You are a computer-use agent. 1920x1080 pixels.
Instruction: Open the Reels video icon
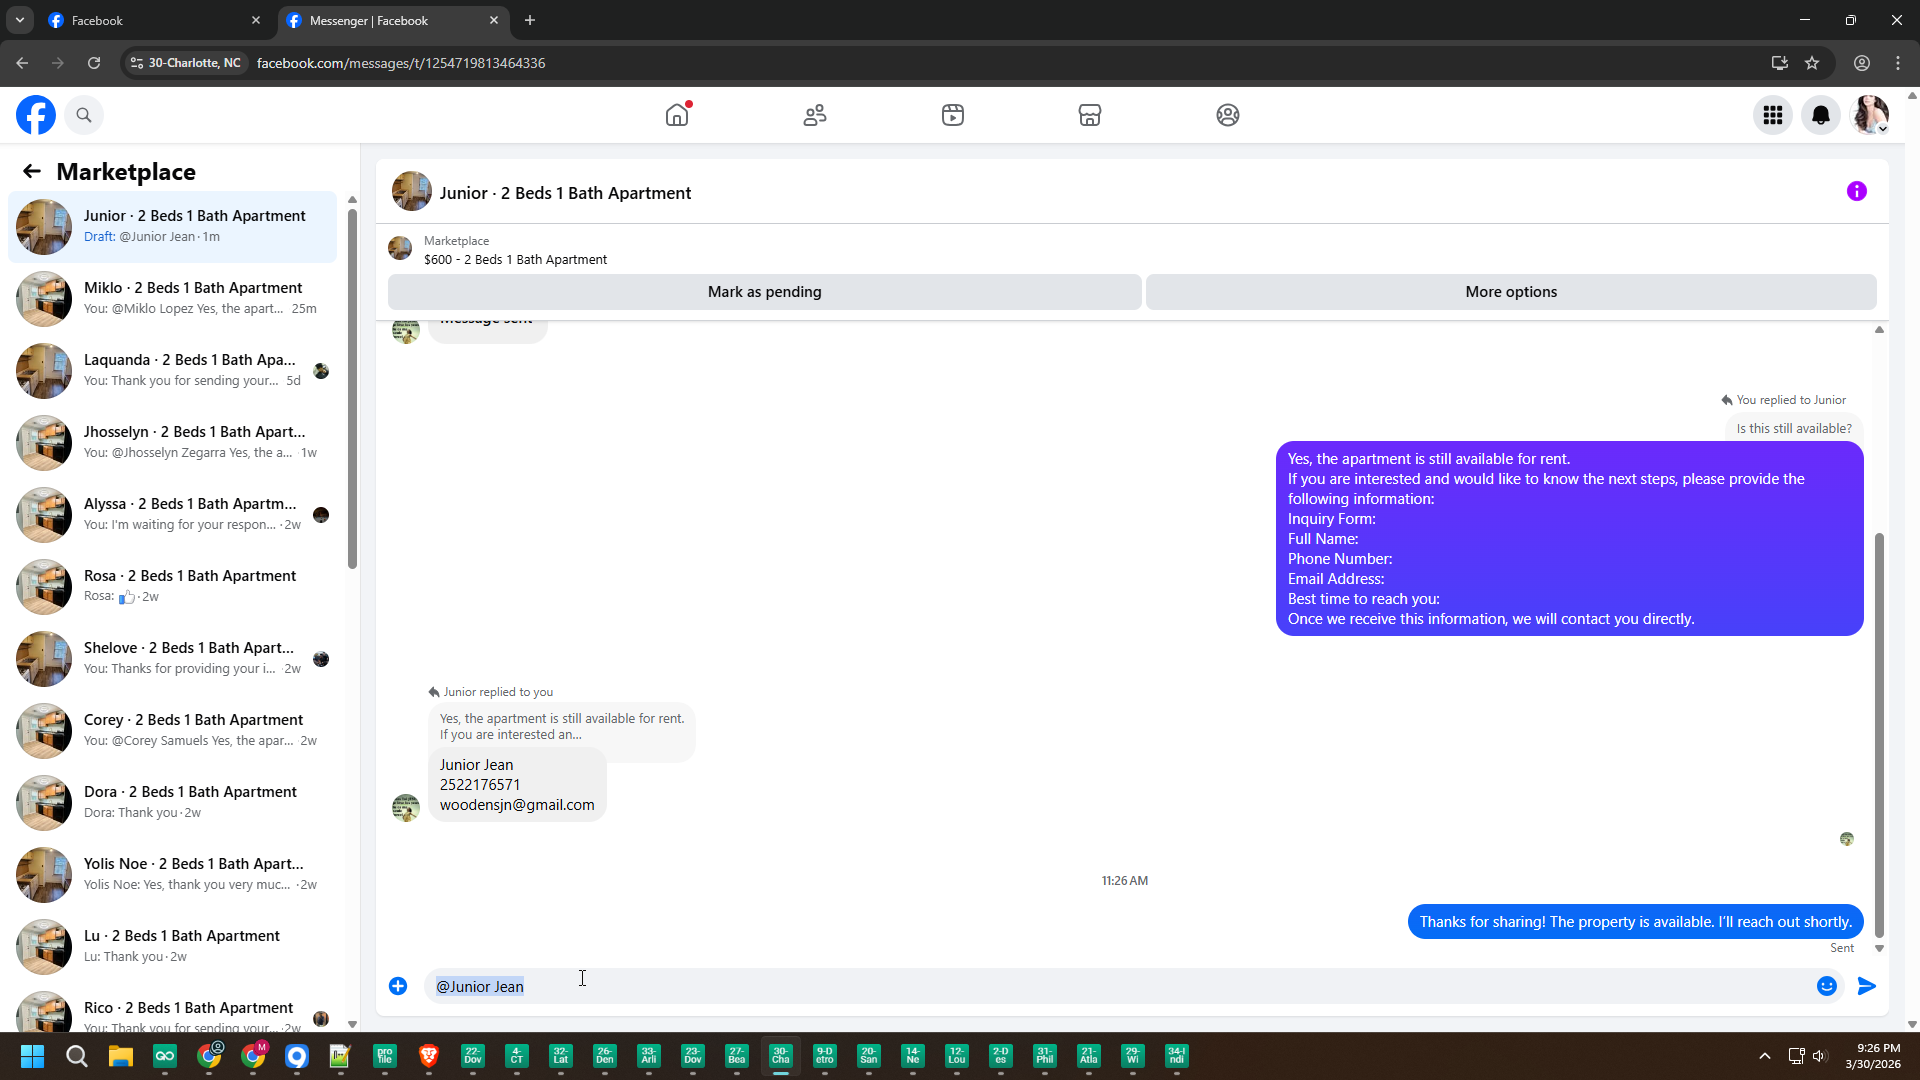pos(952,115)
